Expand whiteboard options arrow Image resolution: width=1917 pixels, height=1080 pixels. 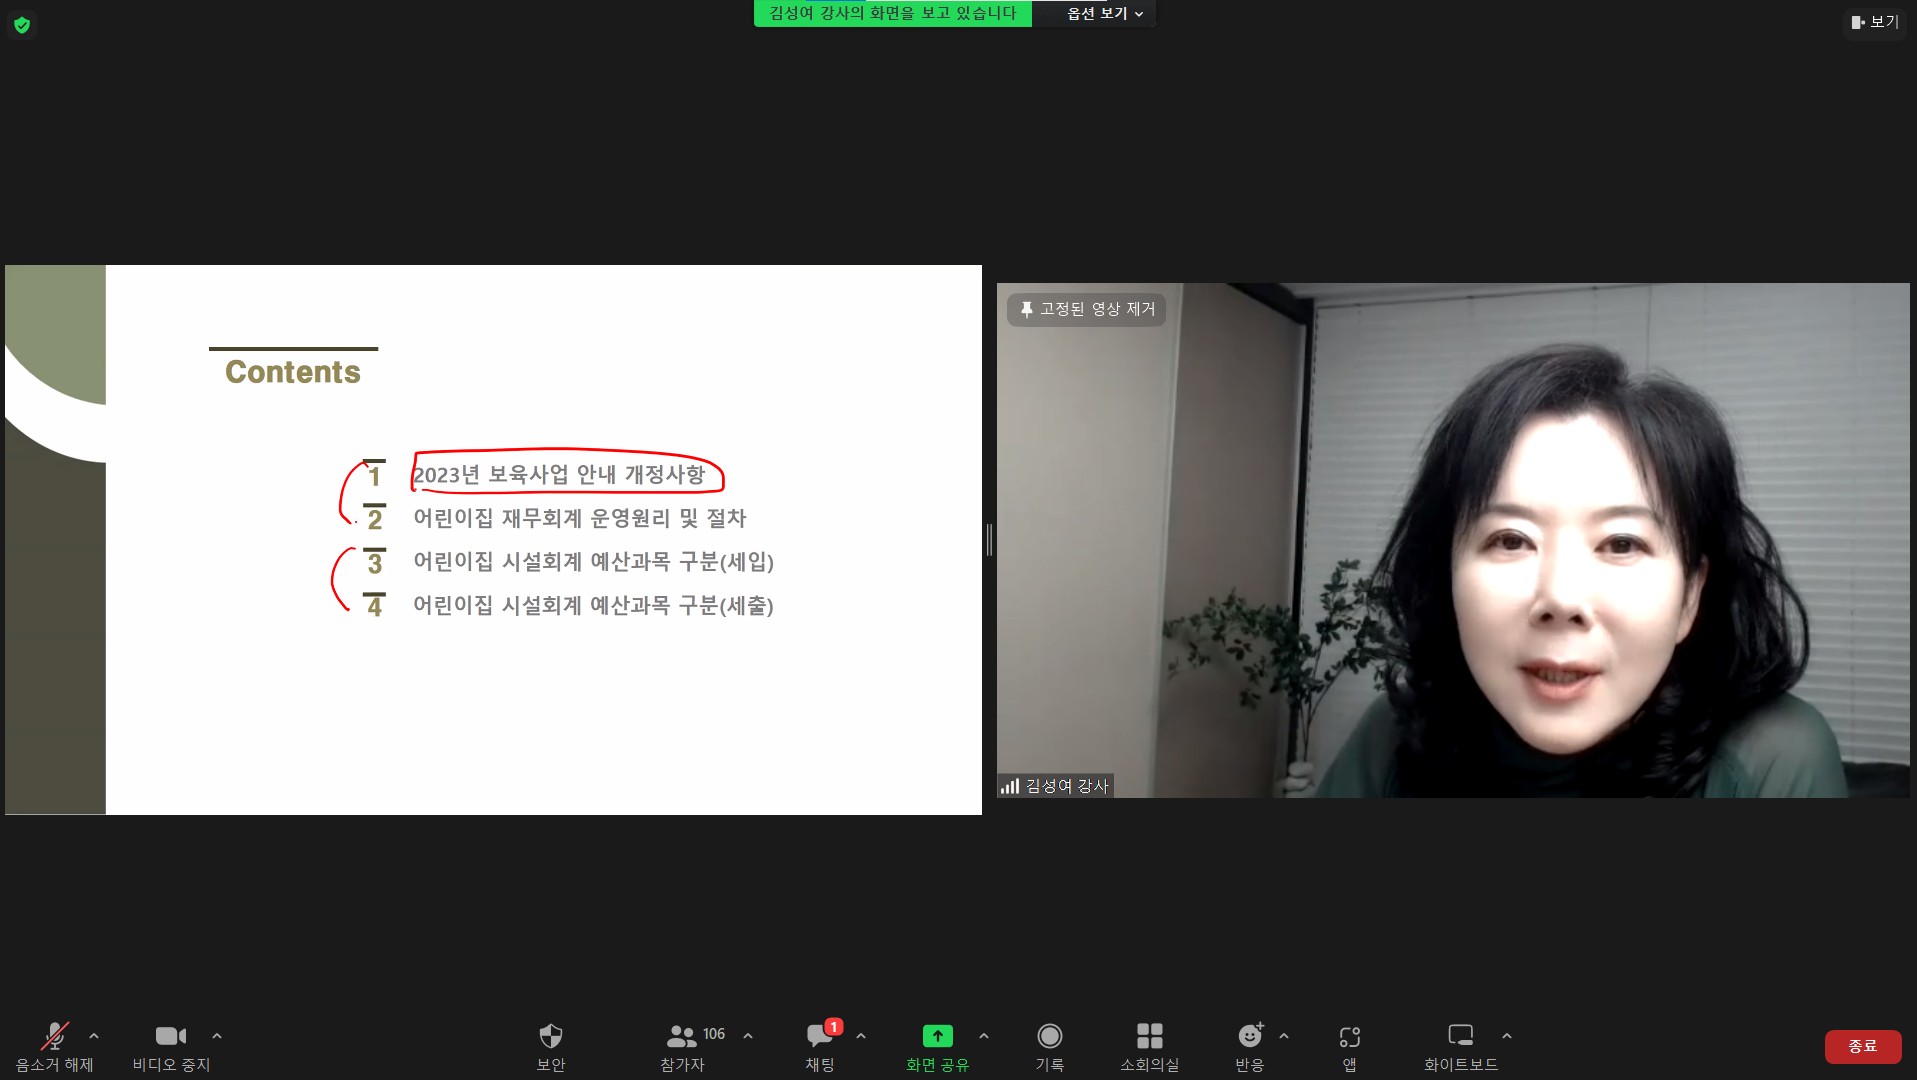coord(1507,1036)
